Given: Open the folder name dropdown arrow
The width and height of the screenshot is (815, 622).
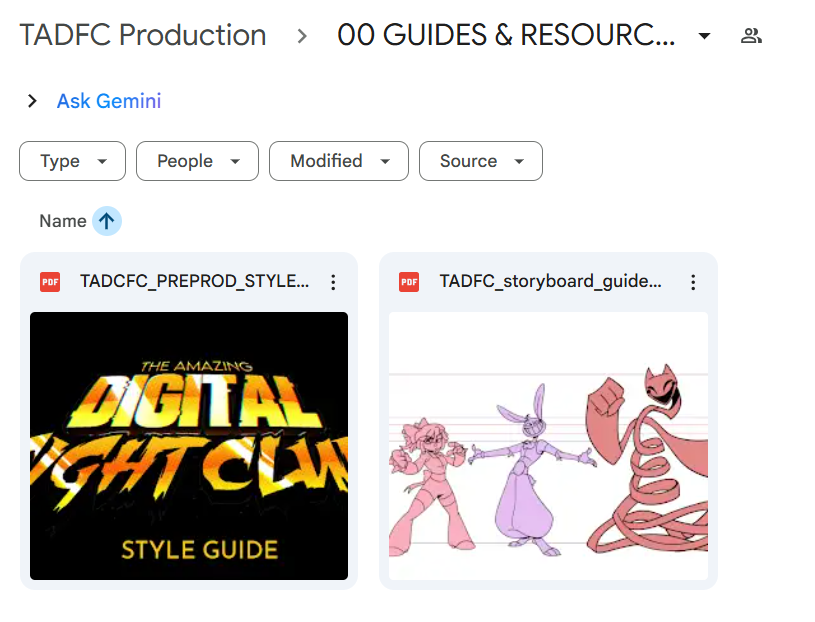Looking at the screenshot, I should point(703,35).
